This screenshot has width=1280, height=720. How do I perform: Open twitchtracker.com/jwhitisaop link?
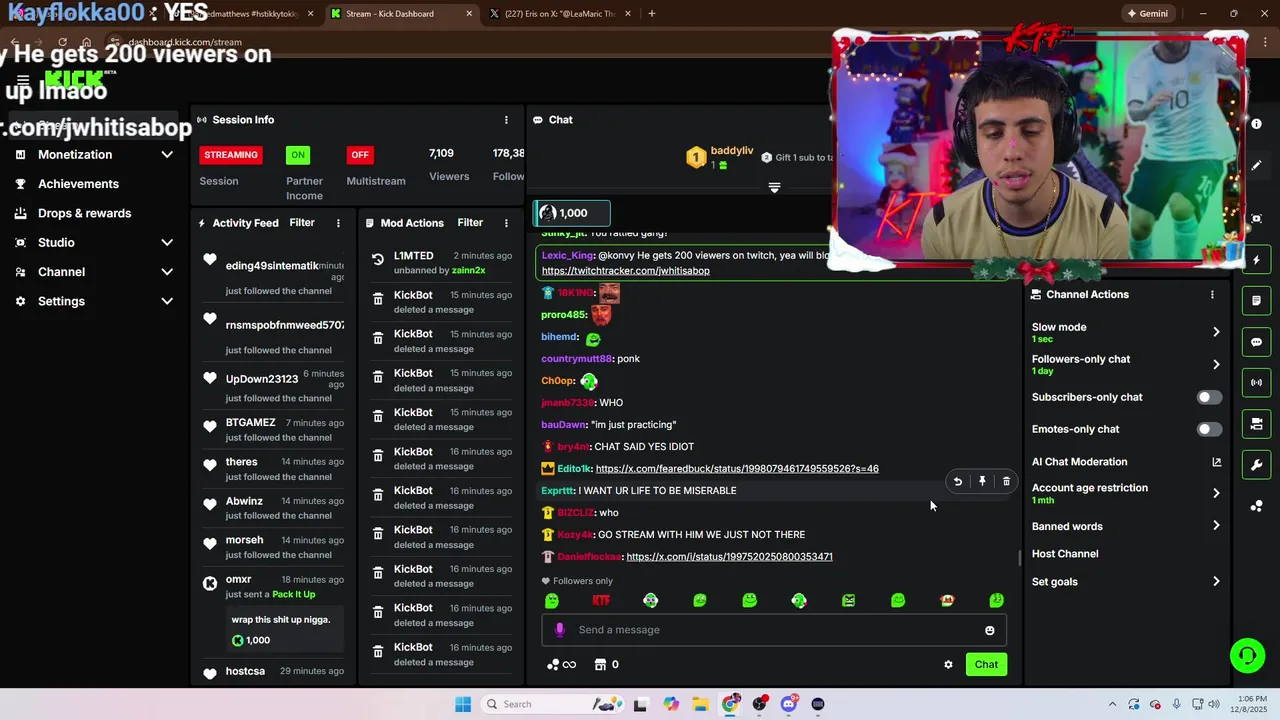point(626,271)
